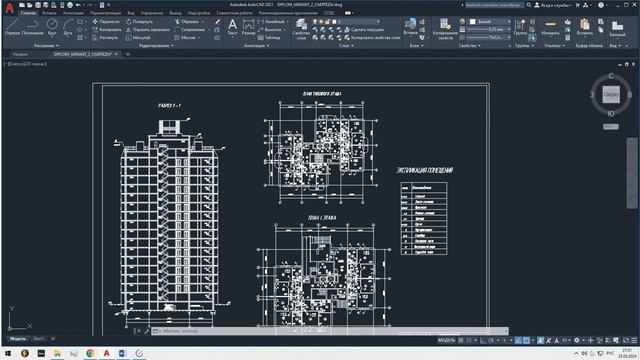Click the white color swatch in Properties panel
This screenshot has height=360, width=640.
tap(472, 22)
